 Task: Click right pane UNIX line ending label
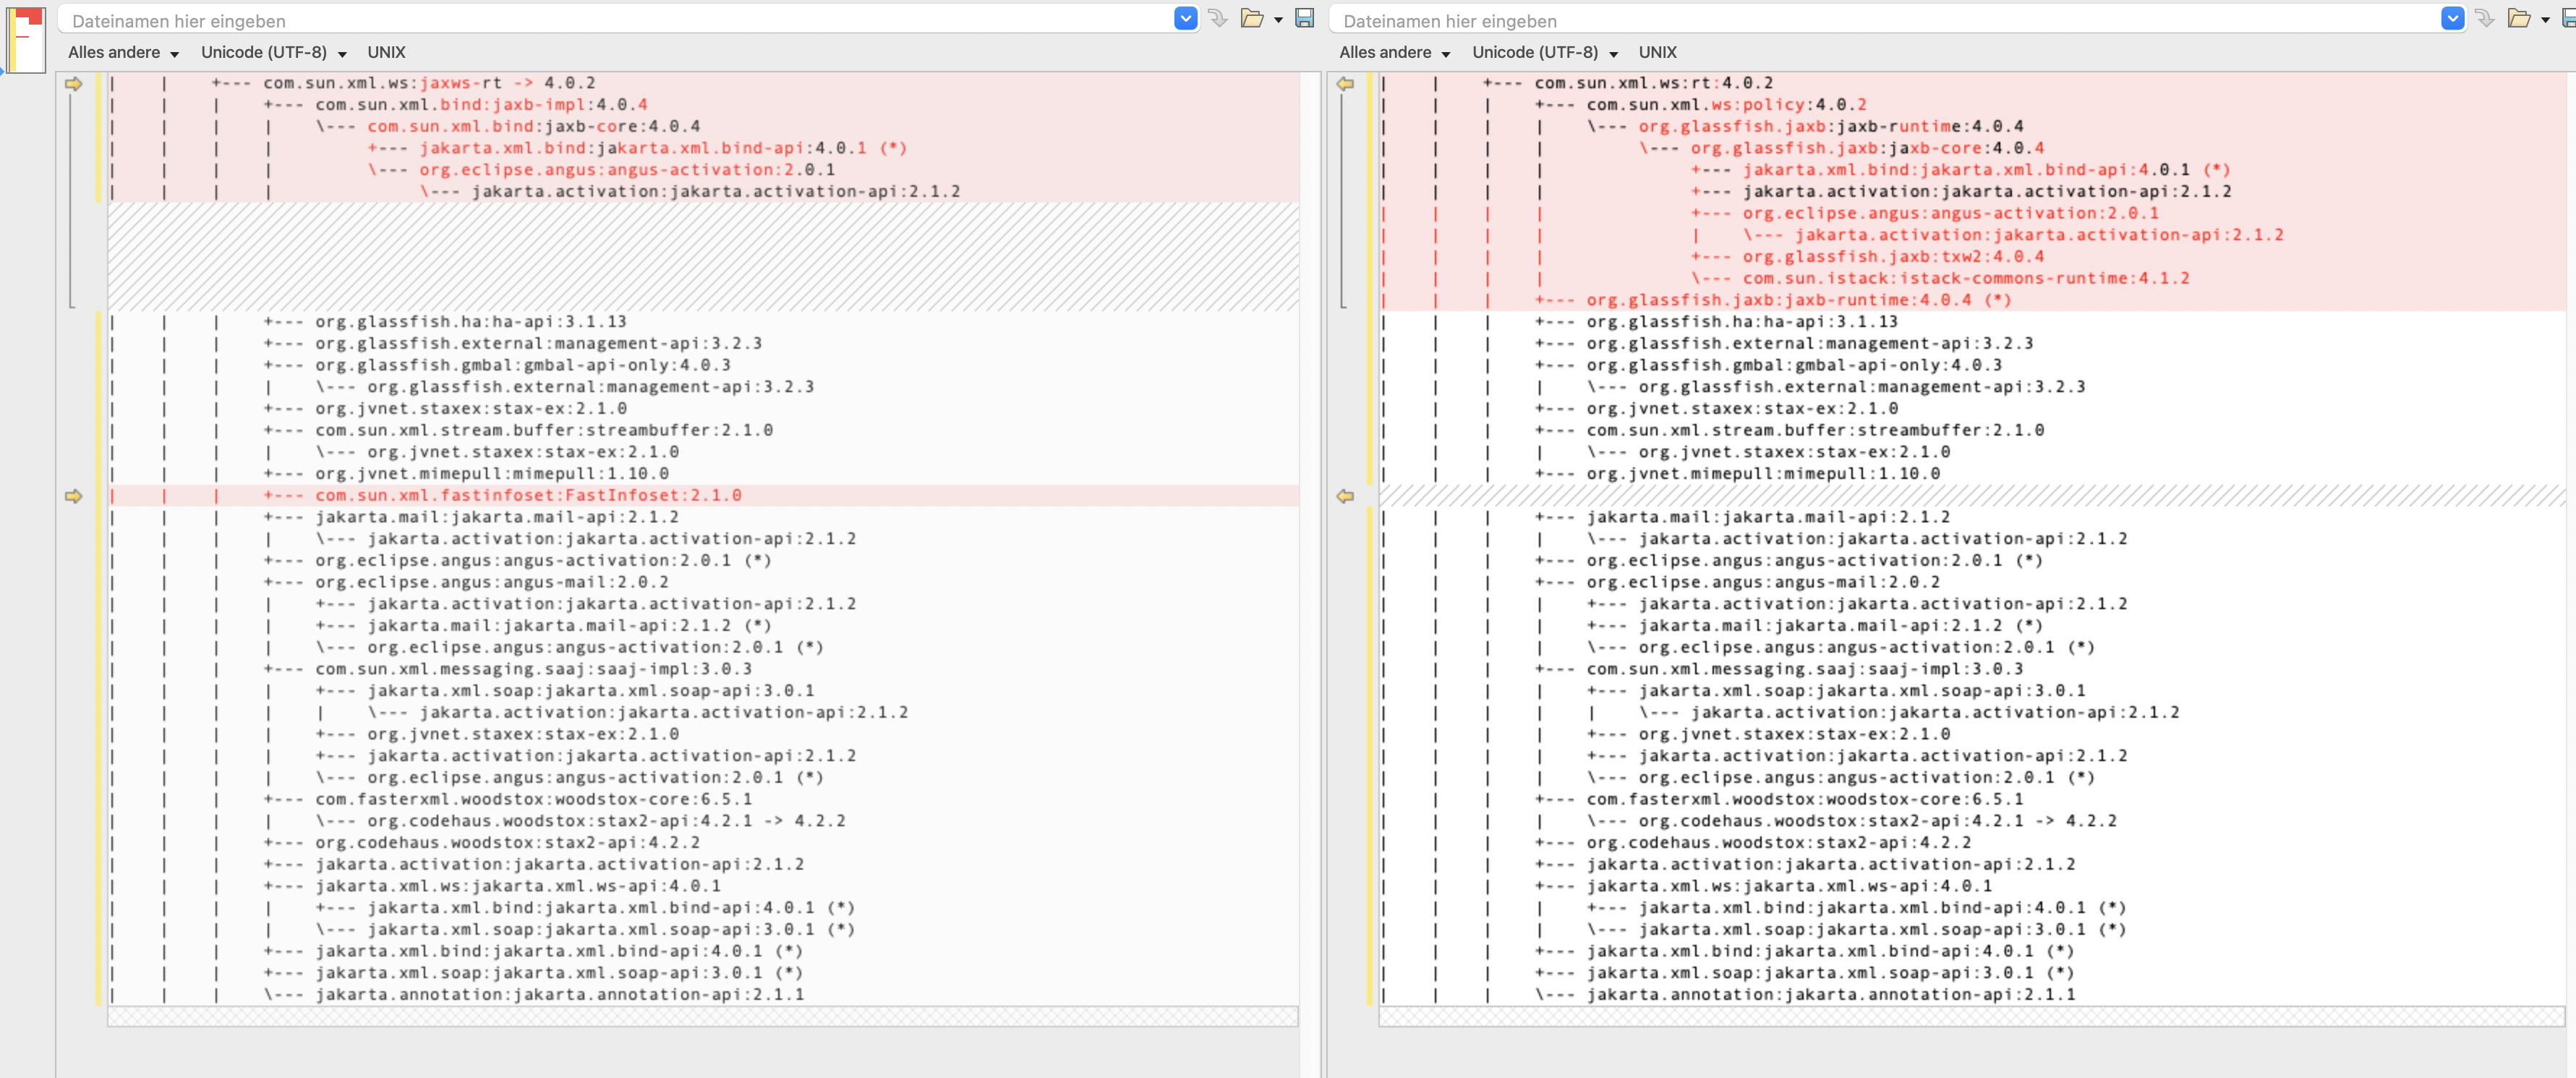[x=1657, y=52]
